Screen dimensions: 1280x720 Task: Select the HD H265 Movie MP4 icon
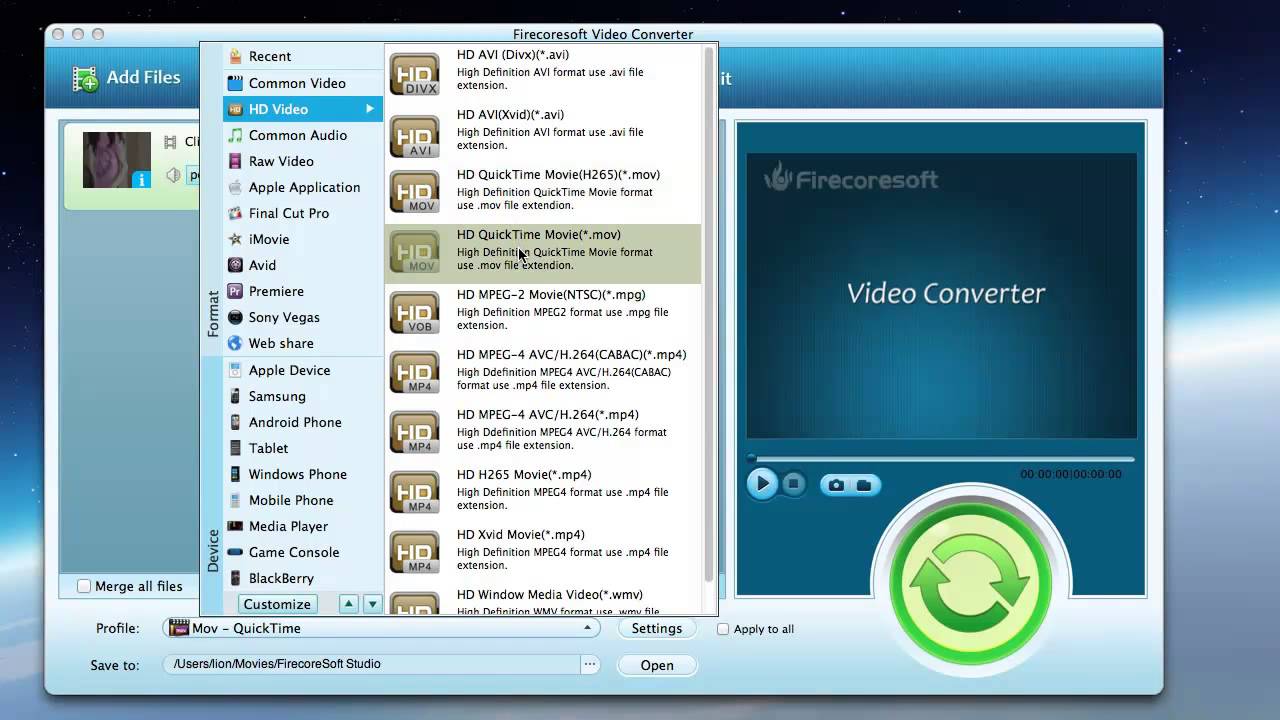pyautogui.click(x=414, y=494)
